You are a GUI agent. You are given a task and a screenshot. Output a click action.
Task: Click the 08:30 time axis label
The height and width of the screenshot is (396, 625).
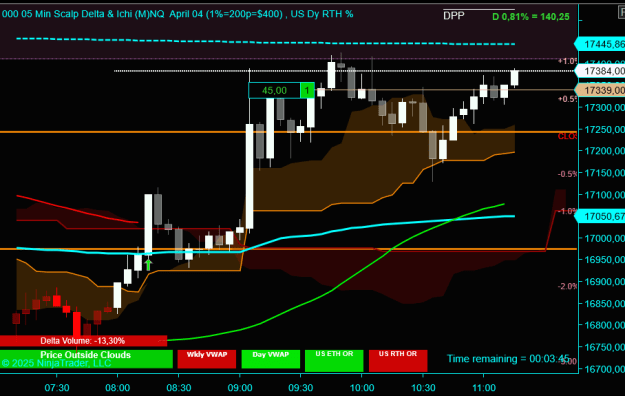(179, 388)
